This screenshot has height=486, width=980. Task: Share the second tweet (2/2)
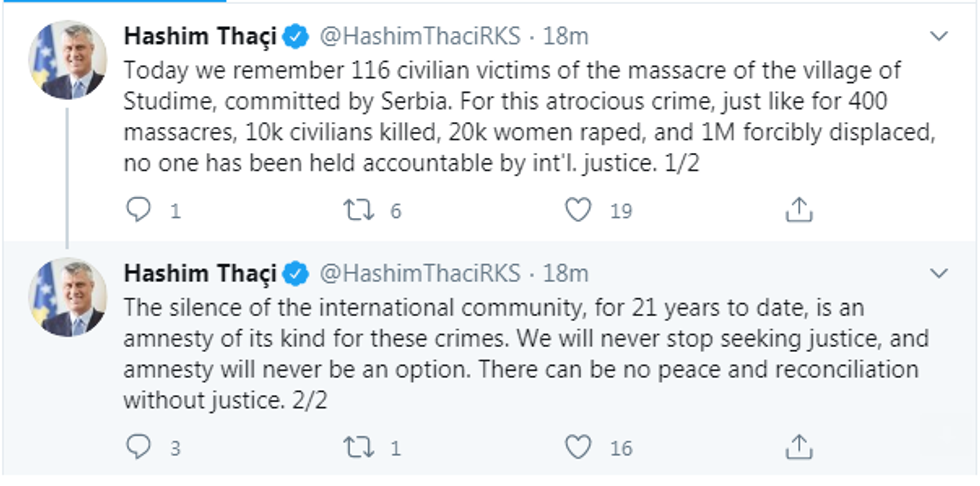point(797,447)
